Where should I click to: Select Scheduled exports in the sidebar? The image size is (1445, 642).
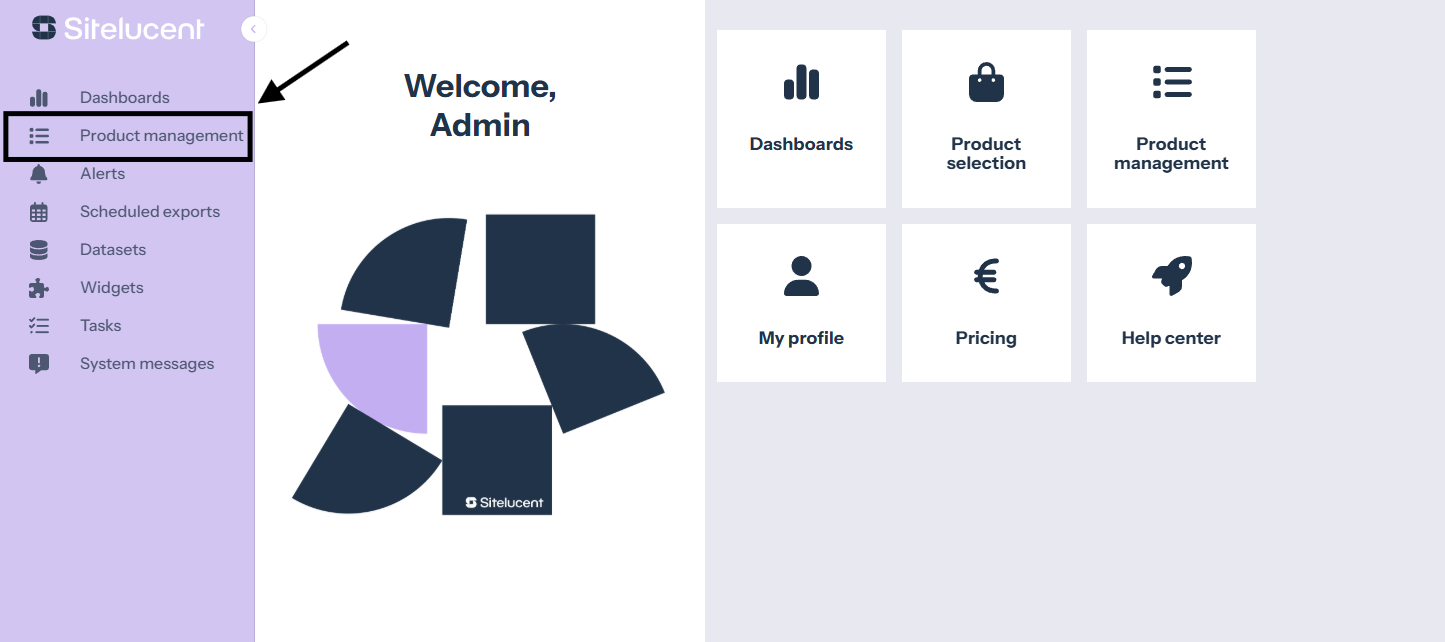pyautogui.click(x=150, y=212)
